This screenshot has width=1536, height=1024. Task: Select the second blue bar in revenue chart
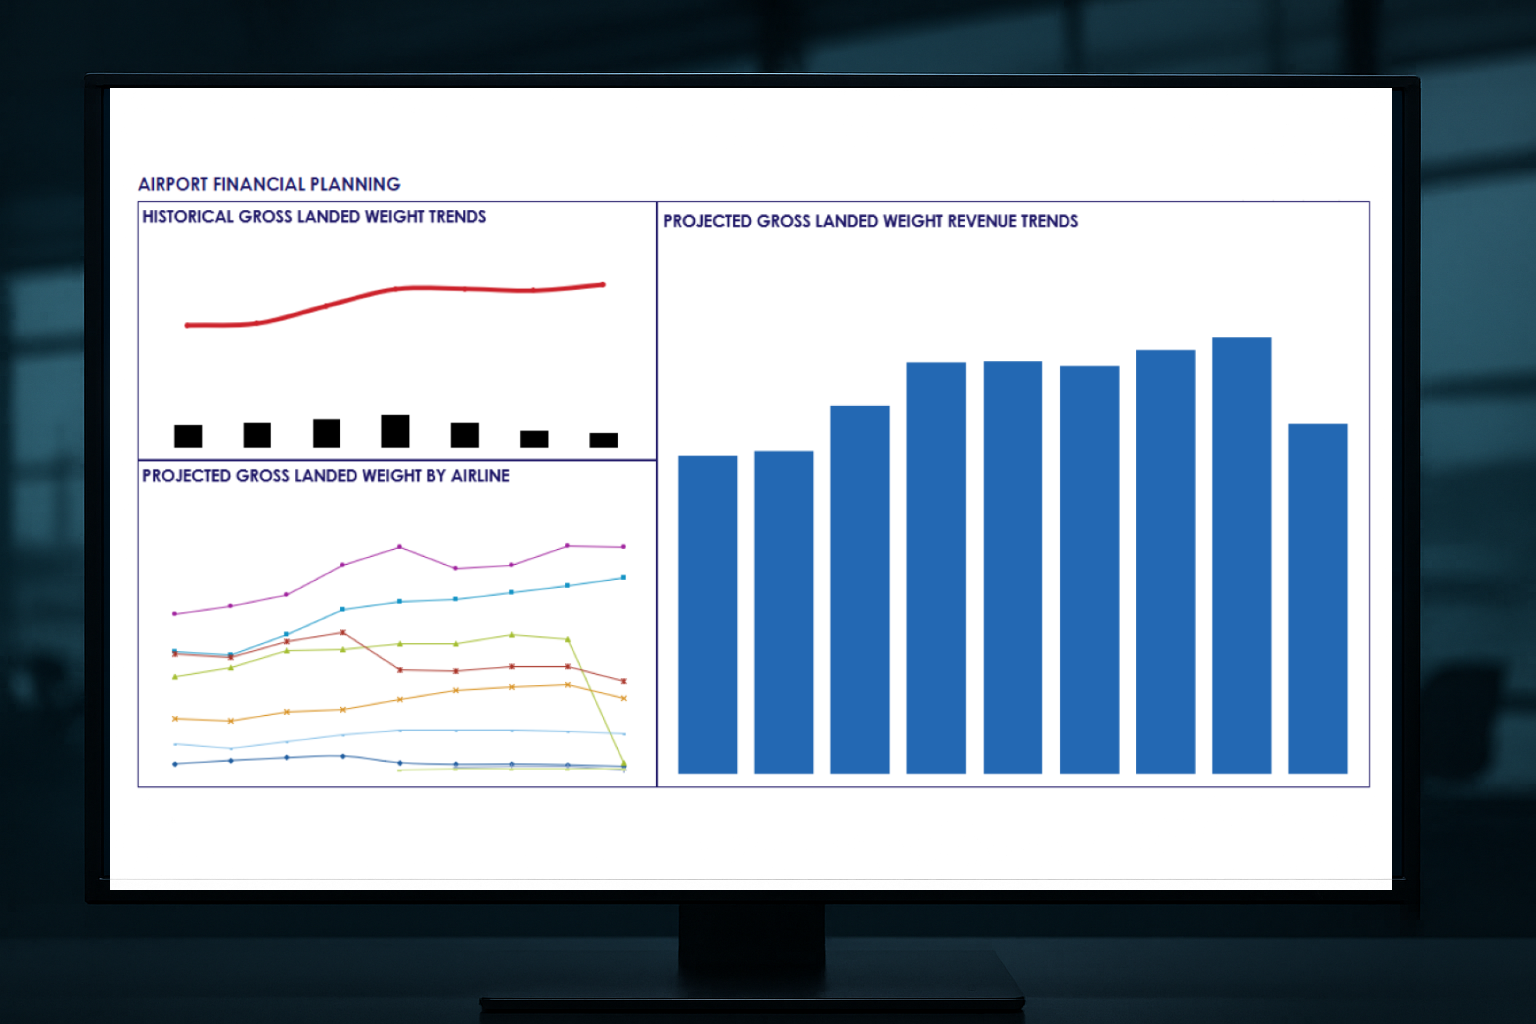tap(783, 612)
